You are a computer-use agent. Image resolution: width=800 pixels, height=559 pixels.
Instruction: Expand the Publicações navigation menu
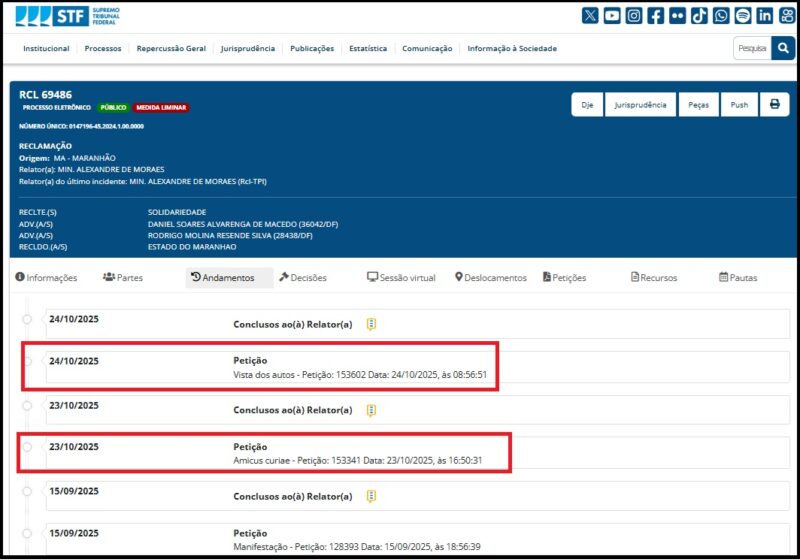312,48
